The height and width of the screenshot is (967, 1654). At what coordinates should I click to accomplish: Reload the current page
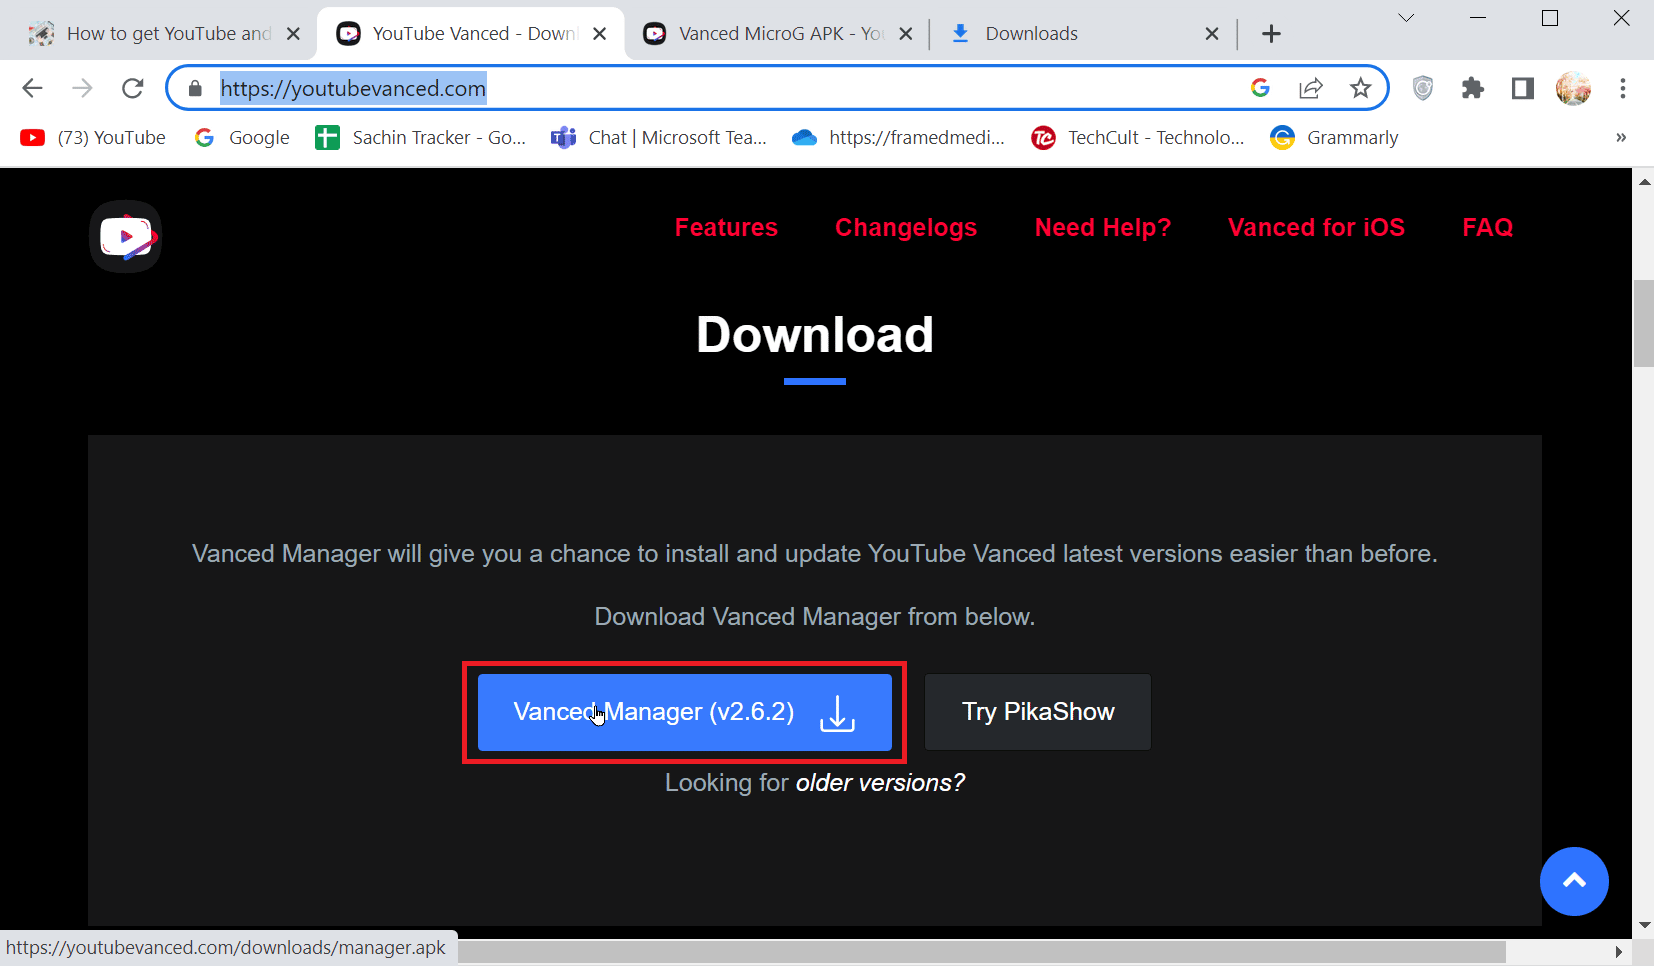pos(132,88)
